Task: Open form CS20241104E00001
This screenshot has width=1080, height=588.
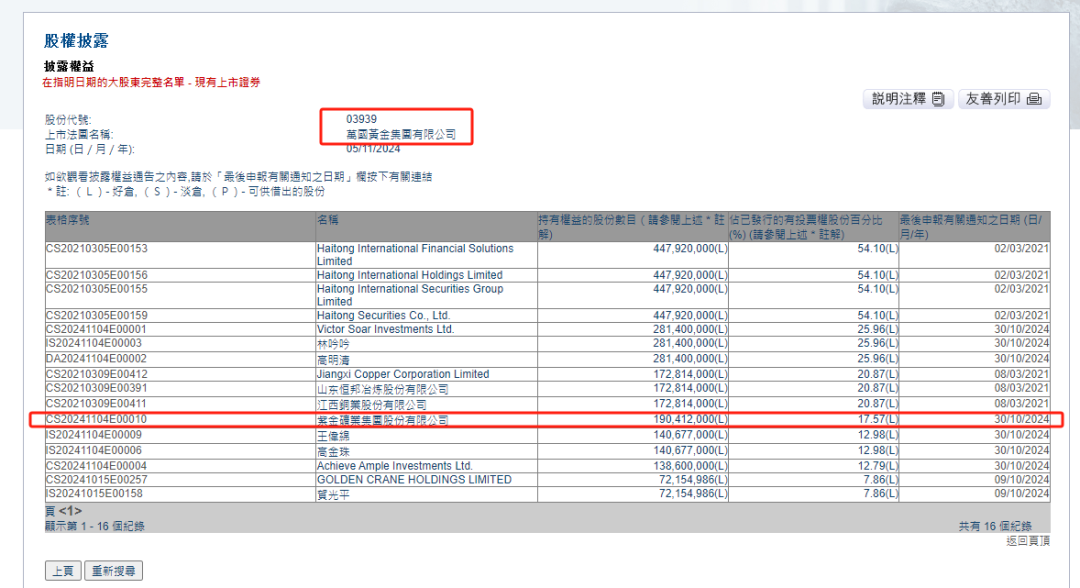Action: click(96, 329)
